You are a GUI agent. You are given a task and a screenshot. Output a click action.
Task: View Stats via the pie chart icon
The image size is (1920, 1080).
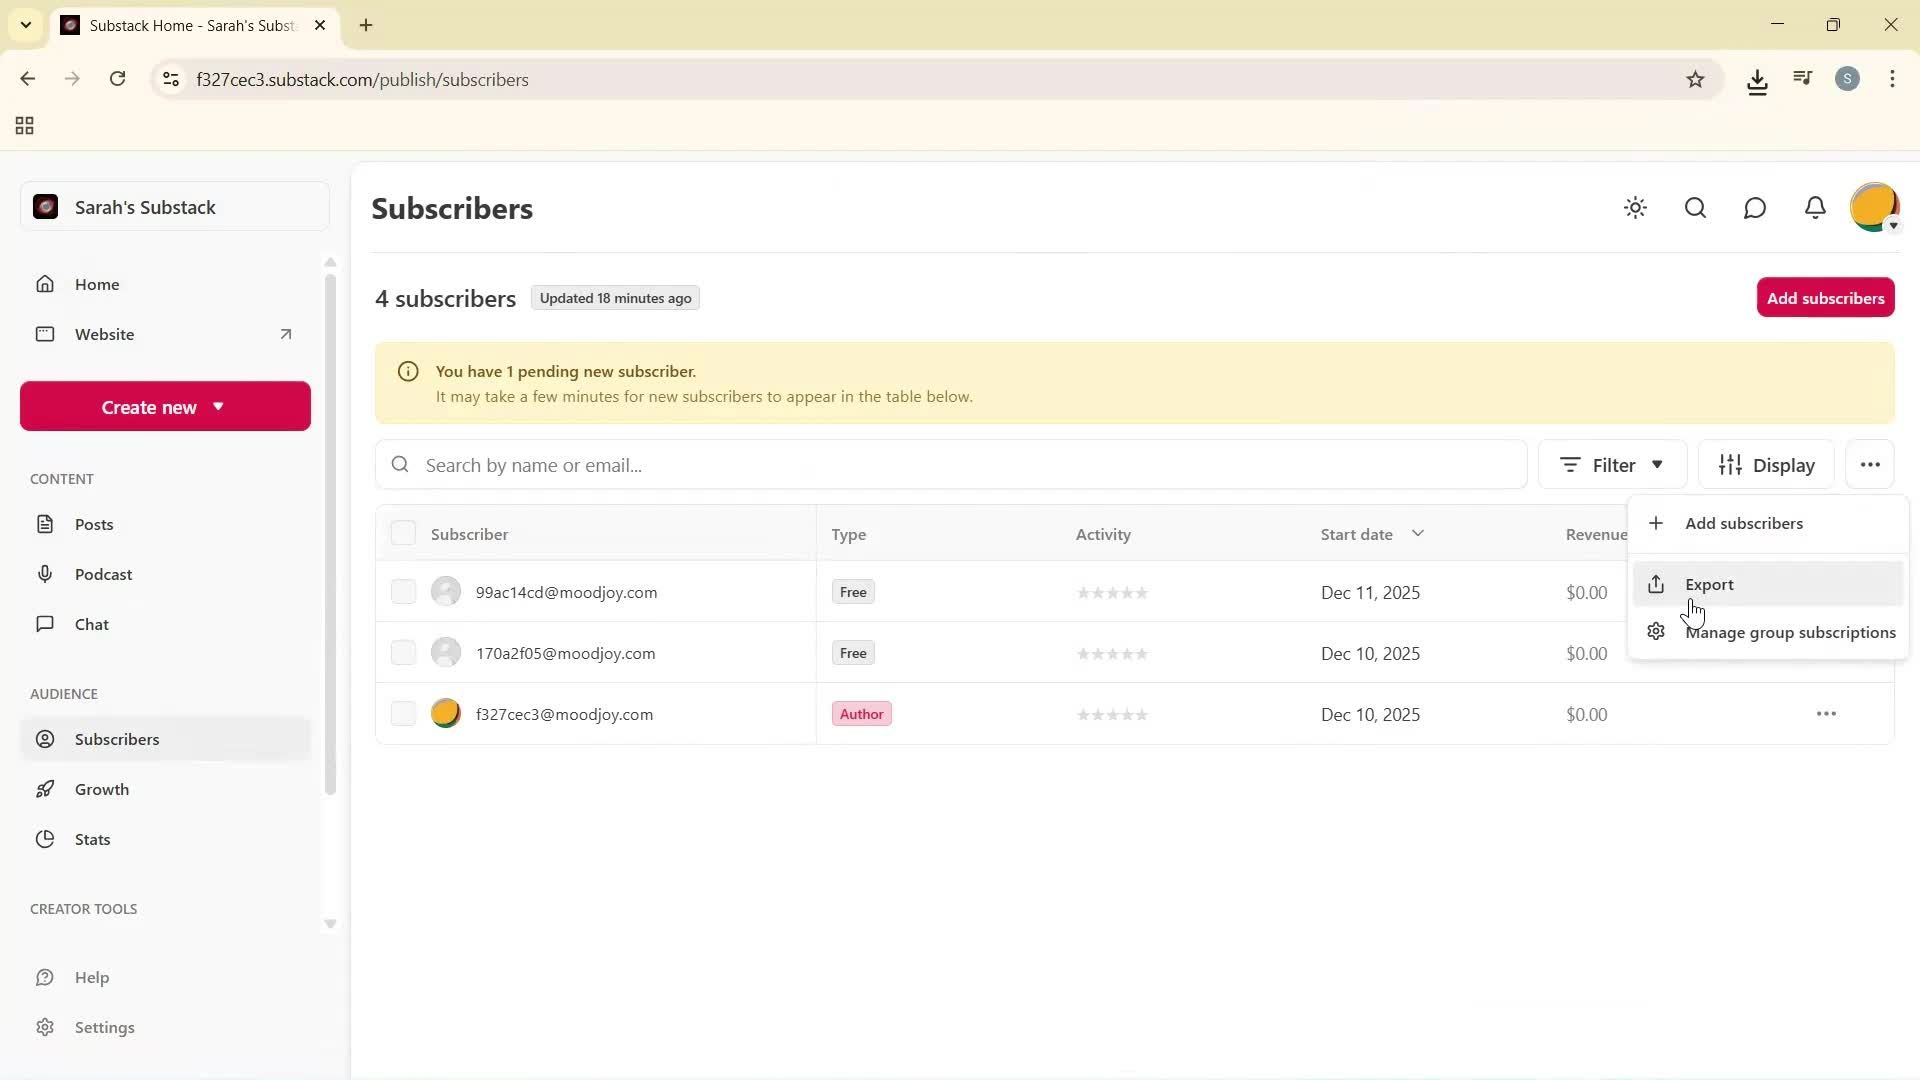46,839
